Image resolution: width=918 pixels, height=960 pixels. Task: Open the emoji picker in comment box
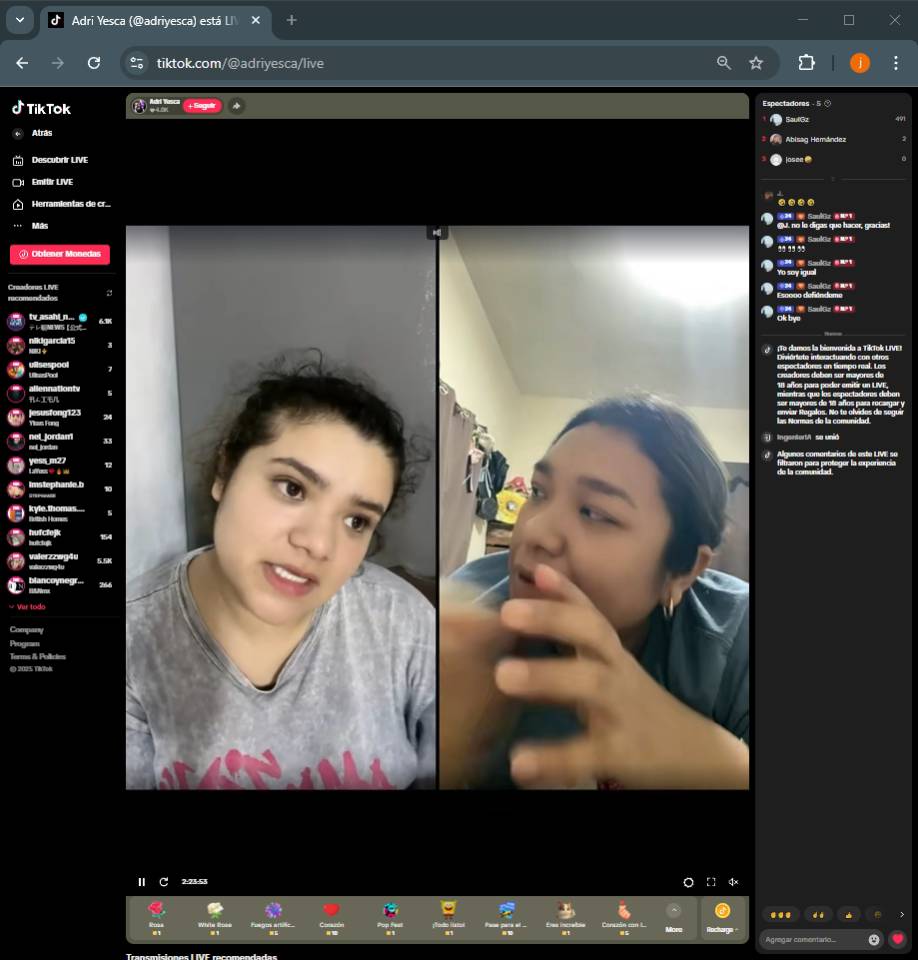[x=874, y=939]
